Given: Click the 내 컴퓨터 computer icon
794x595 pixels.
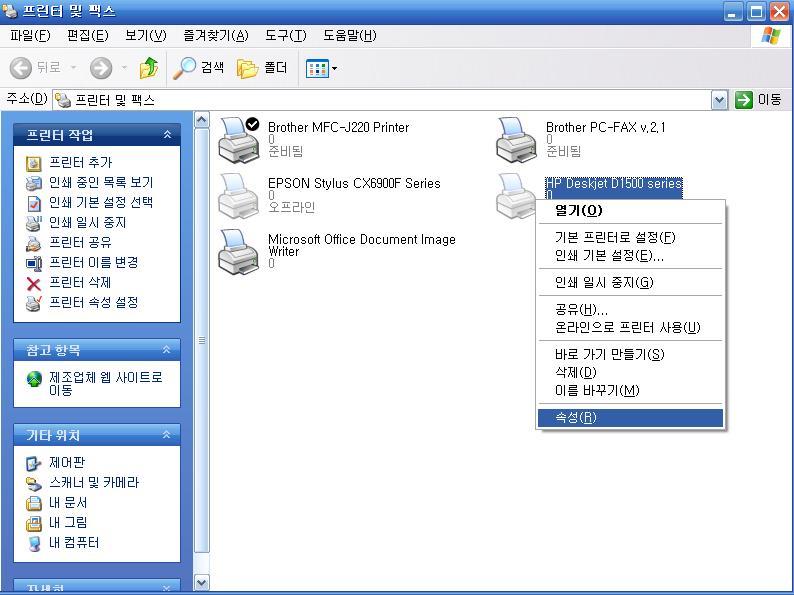Looking at the screenshot, I should coord(33,543).
